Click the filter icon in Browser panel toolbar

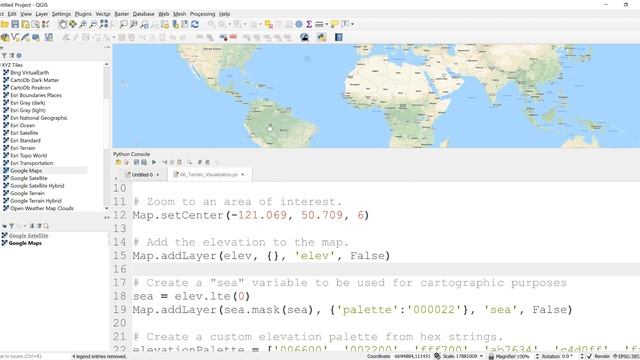click(x=4, y=56)
